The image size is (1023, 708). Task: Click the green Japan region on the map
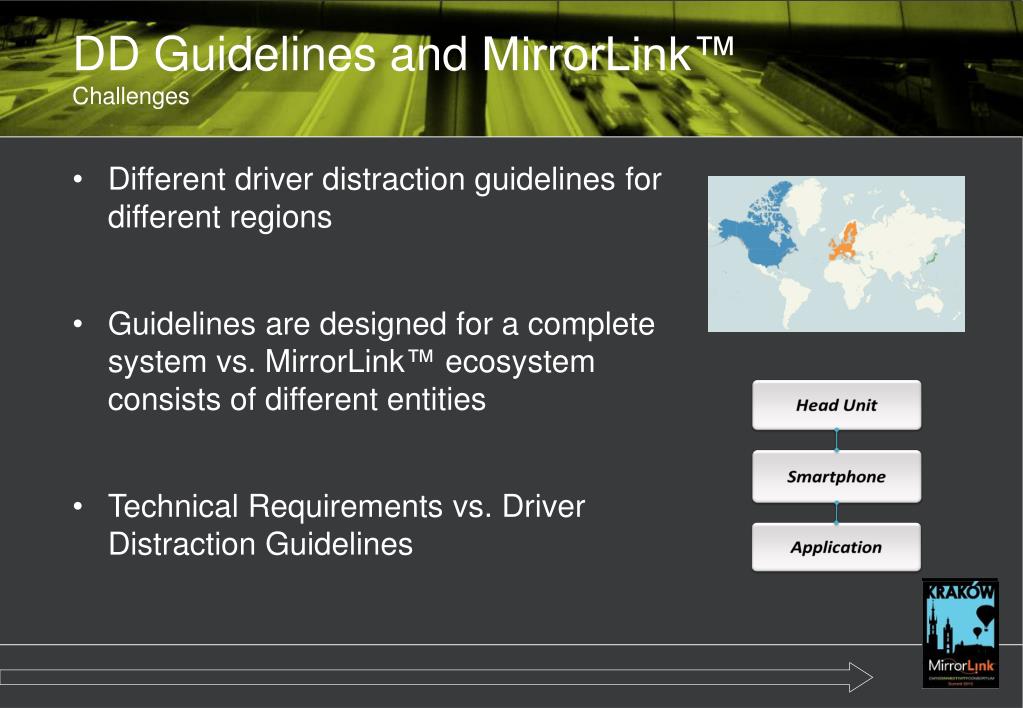[x=930, y=258]
